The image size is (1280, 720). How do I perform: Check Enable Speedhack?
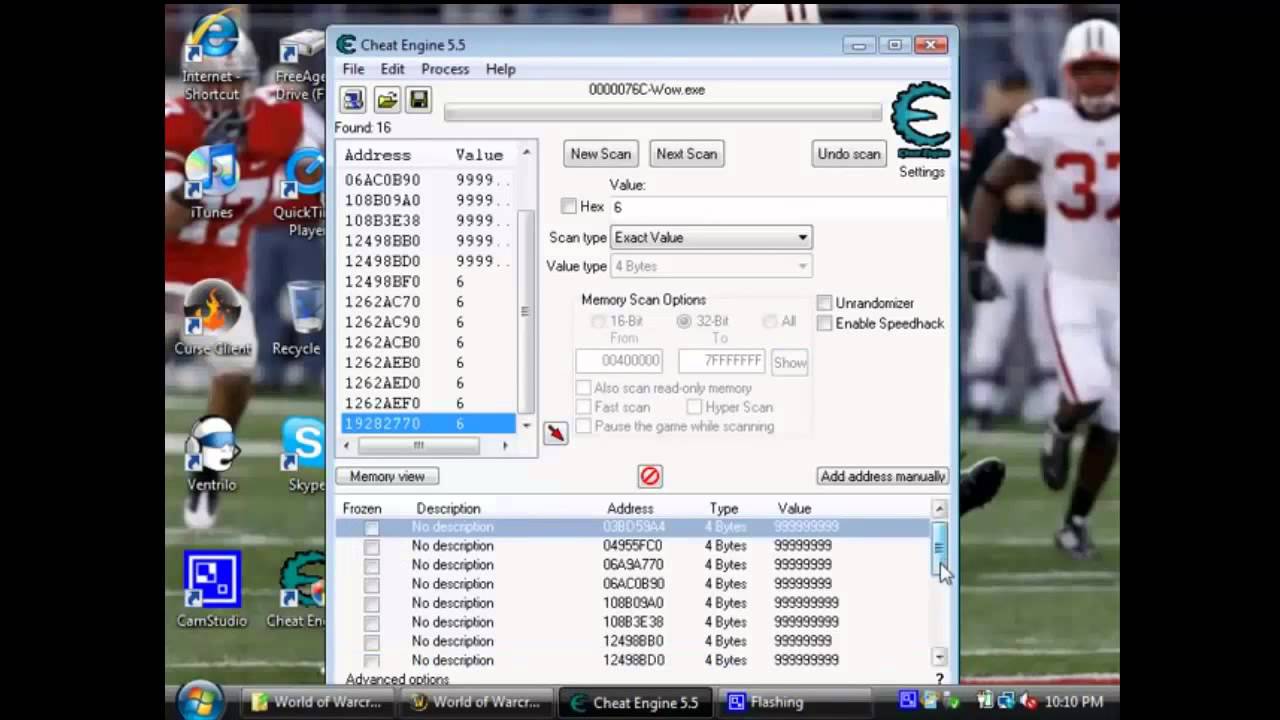(824, 323)
